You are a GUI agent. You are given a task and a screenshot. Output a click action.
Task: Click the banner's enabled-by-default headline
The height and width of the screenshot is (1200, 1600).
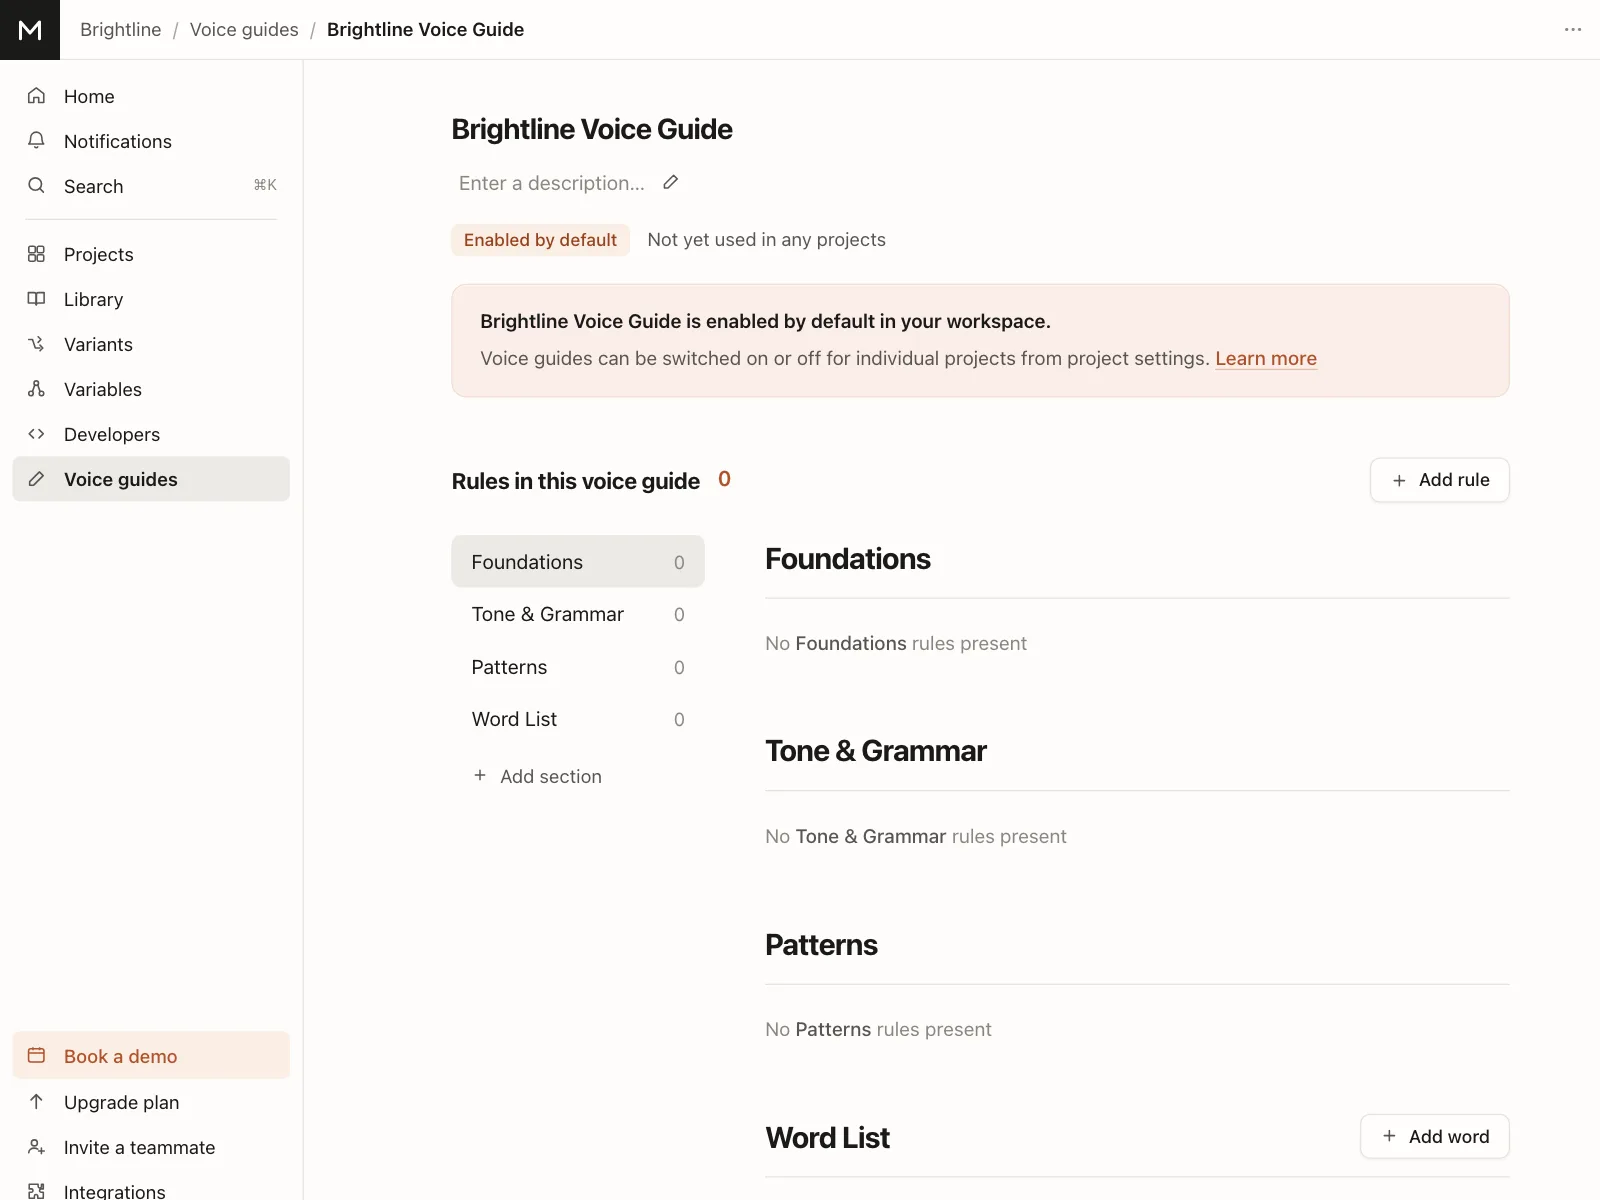[765, 321]
